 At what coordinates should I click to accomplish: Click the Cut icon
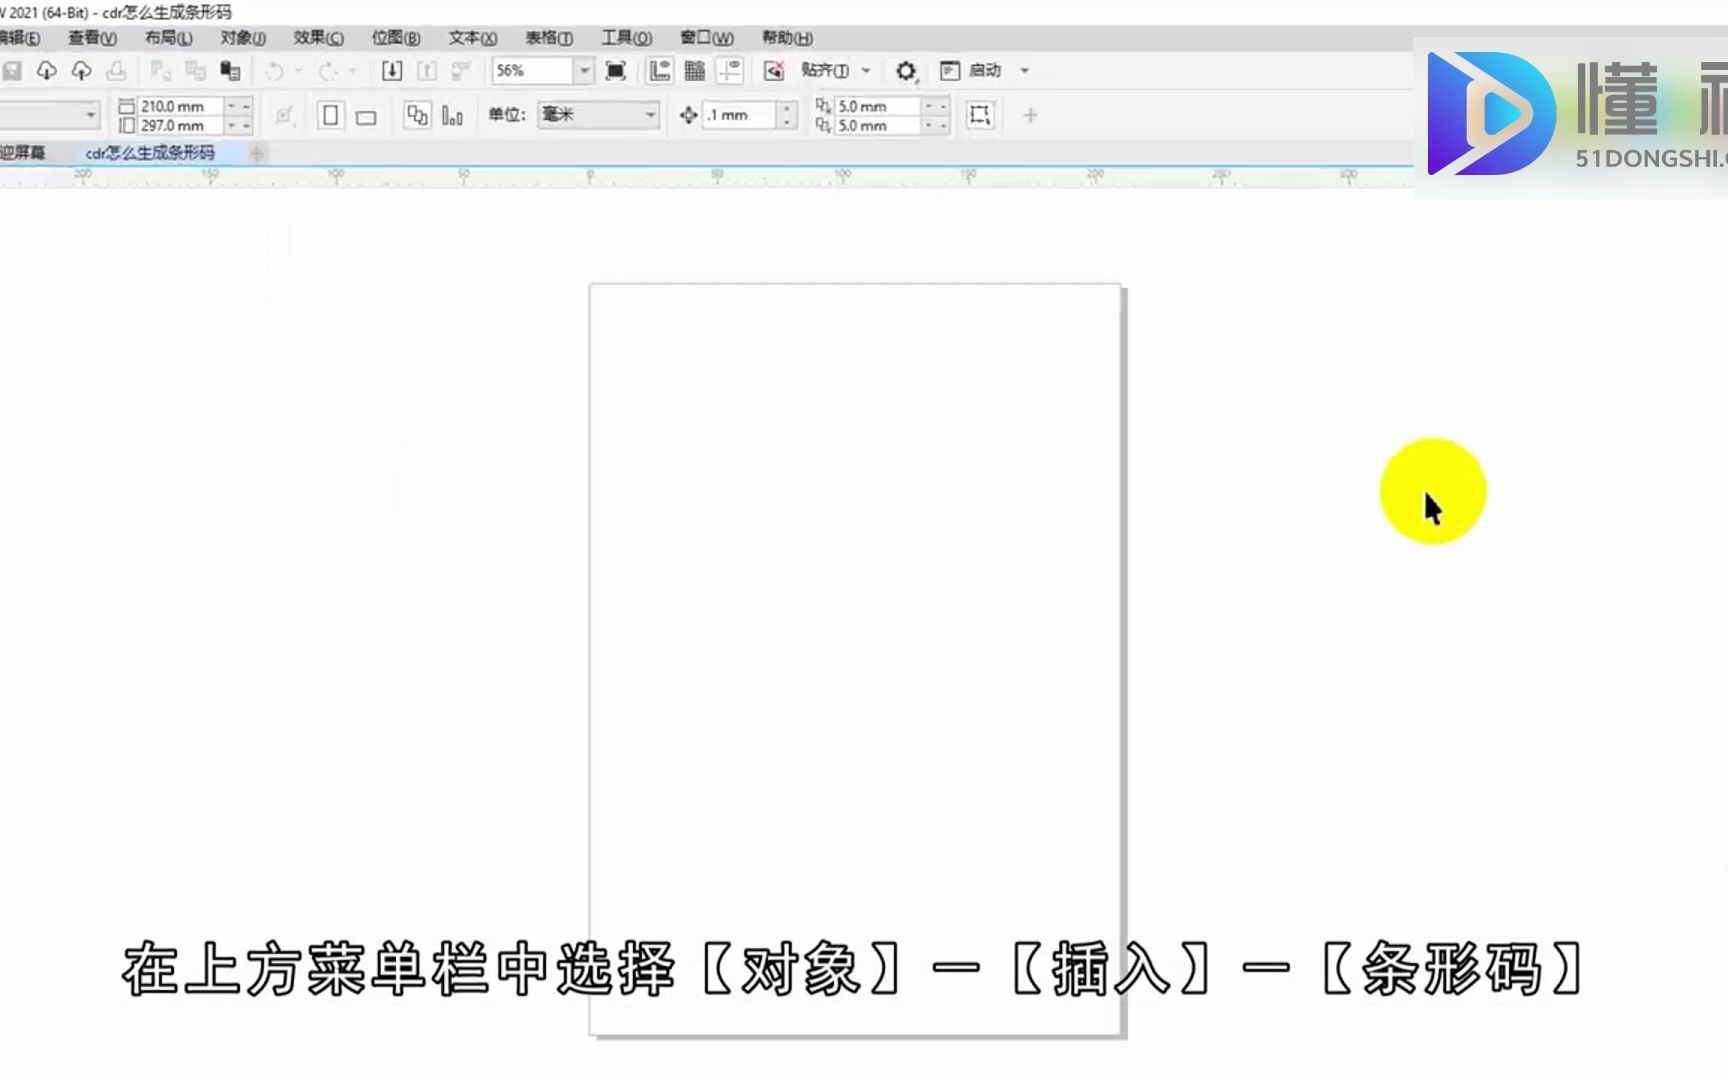(160, 71)
